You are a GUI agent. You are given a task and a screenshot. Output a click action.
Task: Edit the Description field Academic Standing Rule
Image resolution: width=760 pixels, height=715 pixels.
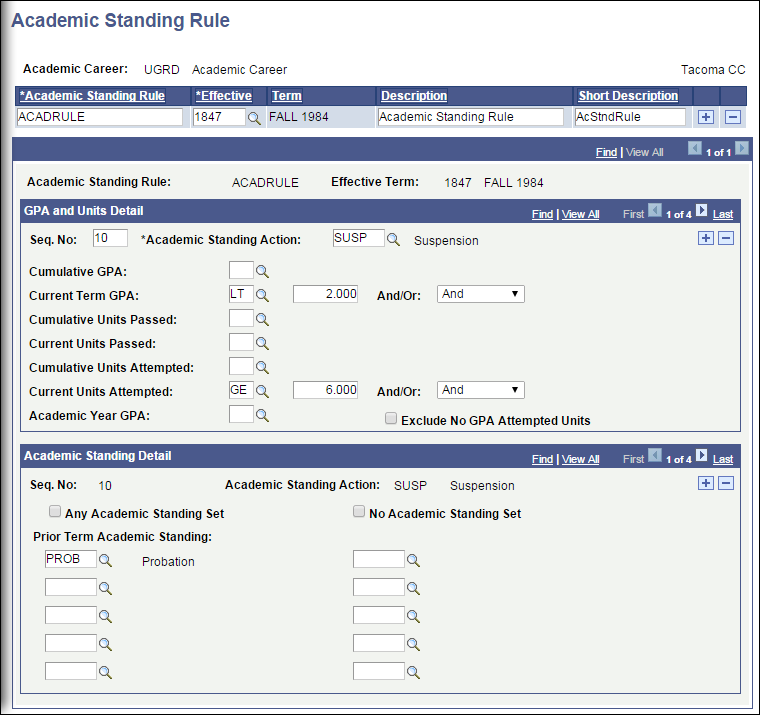pyautogui.click(x=471, y=117)
